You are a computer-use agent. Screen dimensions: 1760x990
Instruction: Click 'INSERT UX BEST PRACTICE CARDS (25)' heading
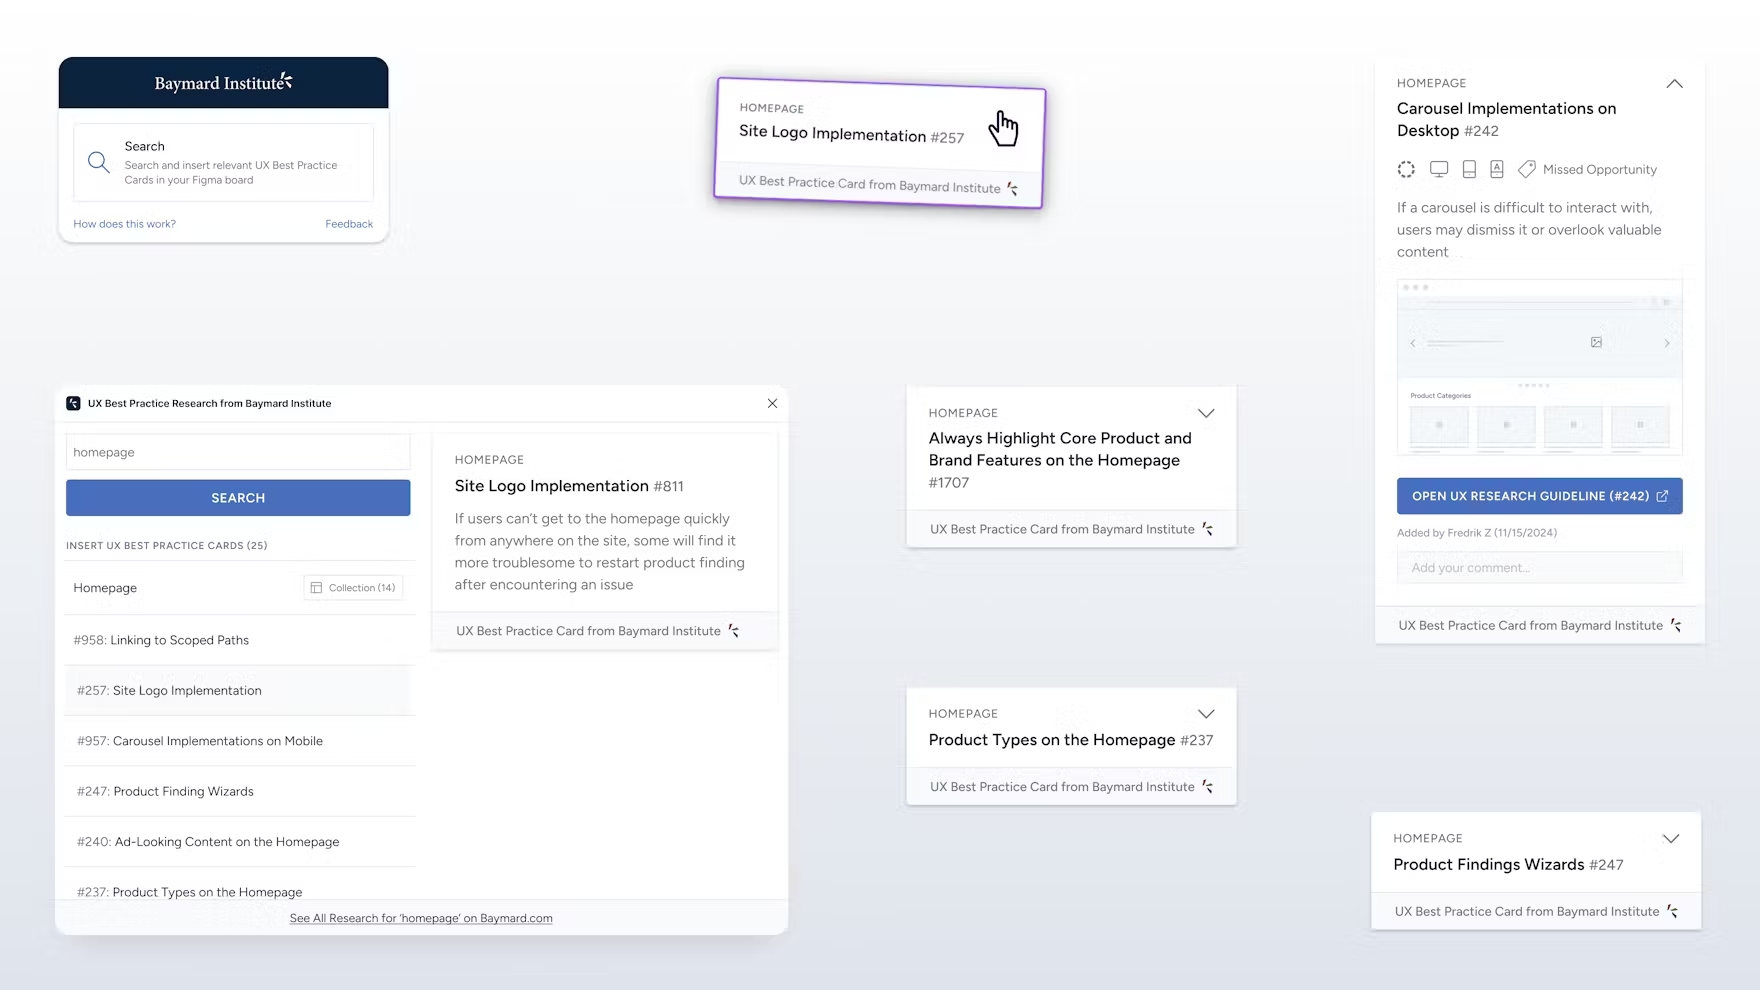166,545
